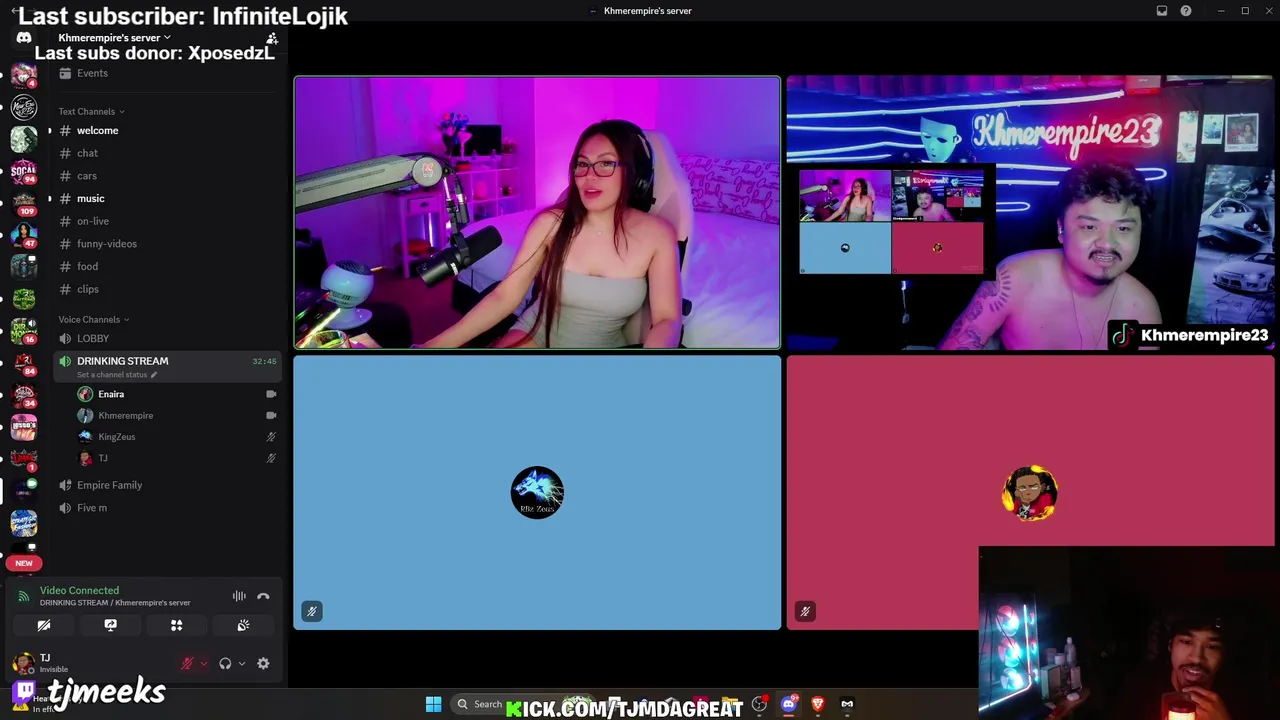Click muted mic indicator on blue tile
1280x720 pixels.
pyautogui.click(x=312, y=611)
